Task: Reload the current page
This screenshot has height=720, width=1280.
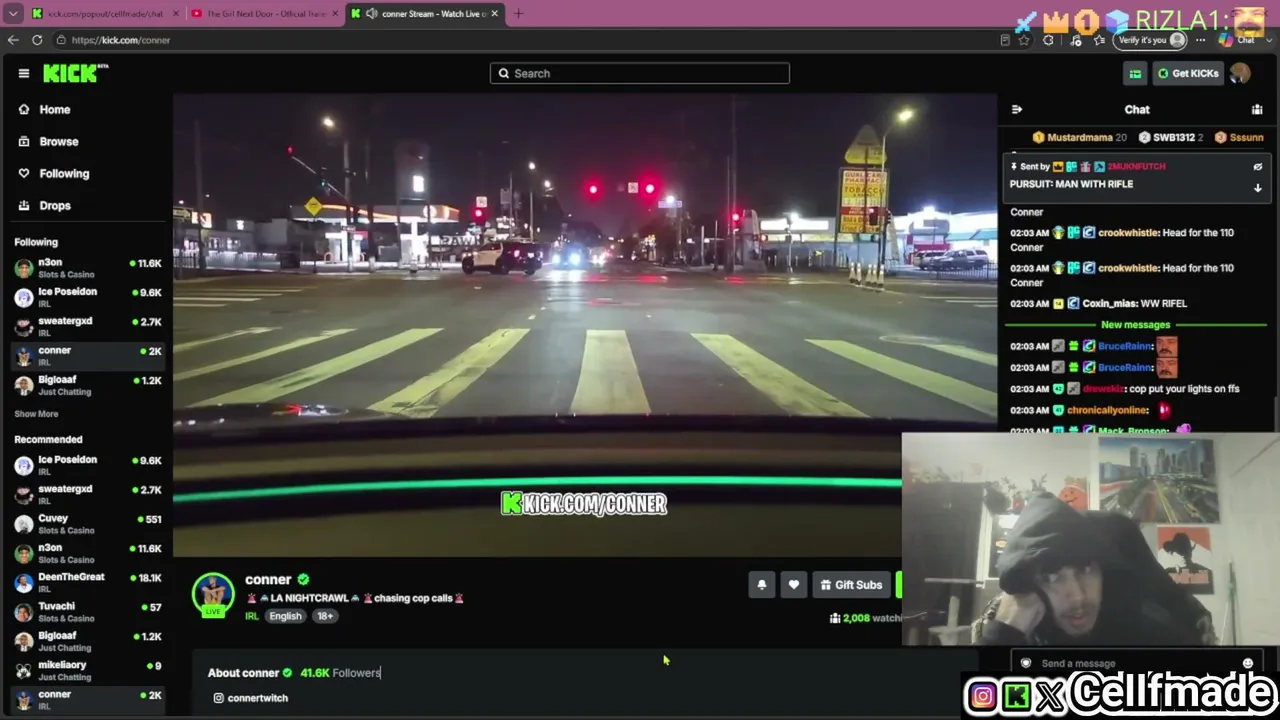Action: pos(37,40)
